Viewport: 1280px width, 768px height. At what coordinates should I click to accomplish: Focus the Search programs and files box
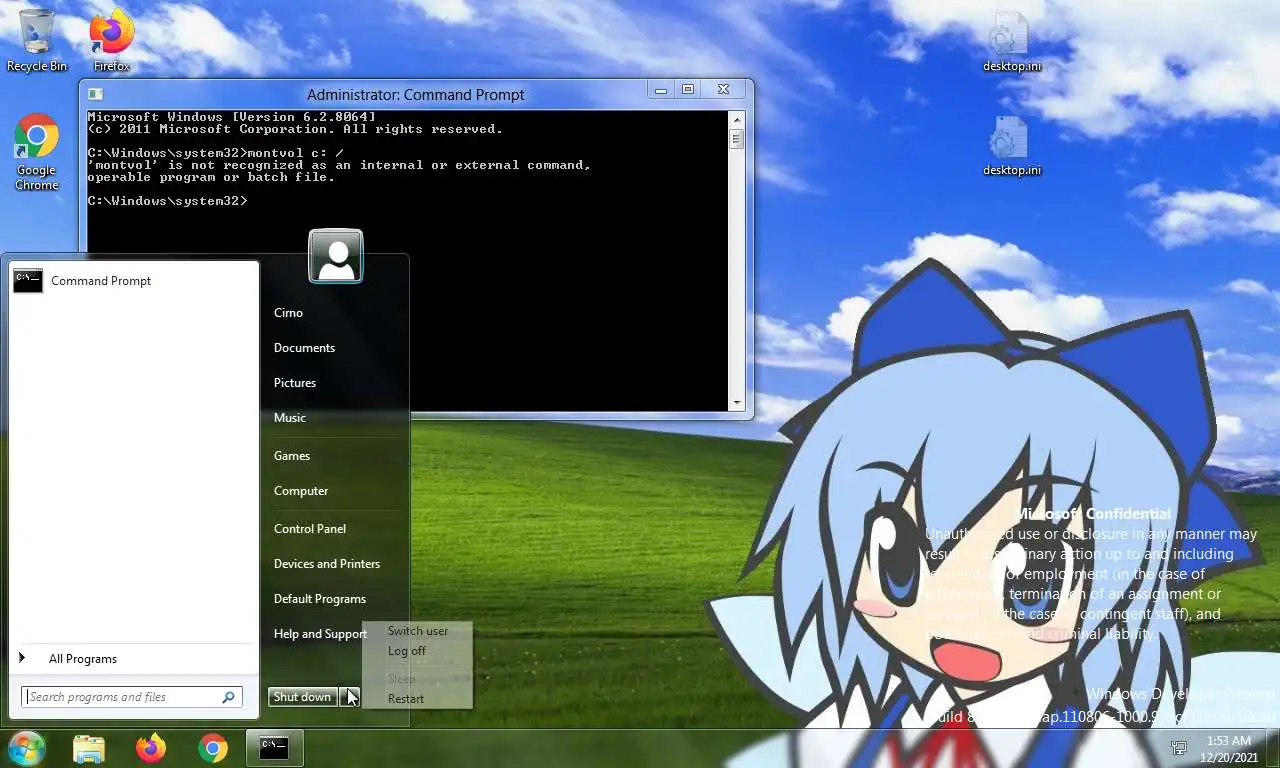[131, 697]
